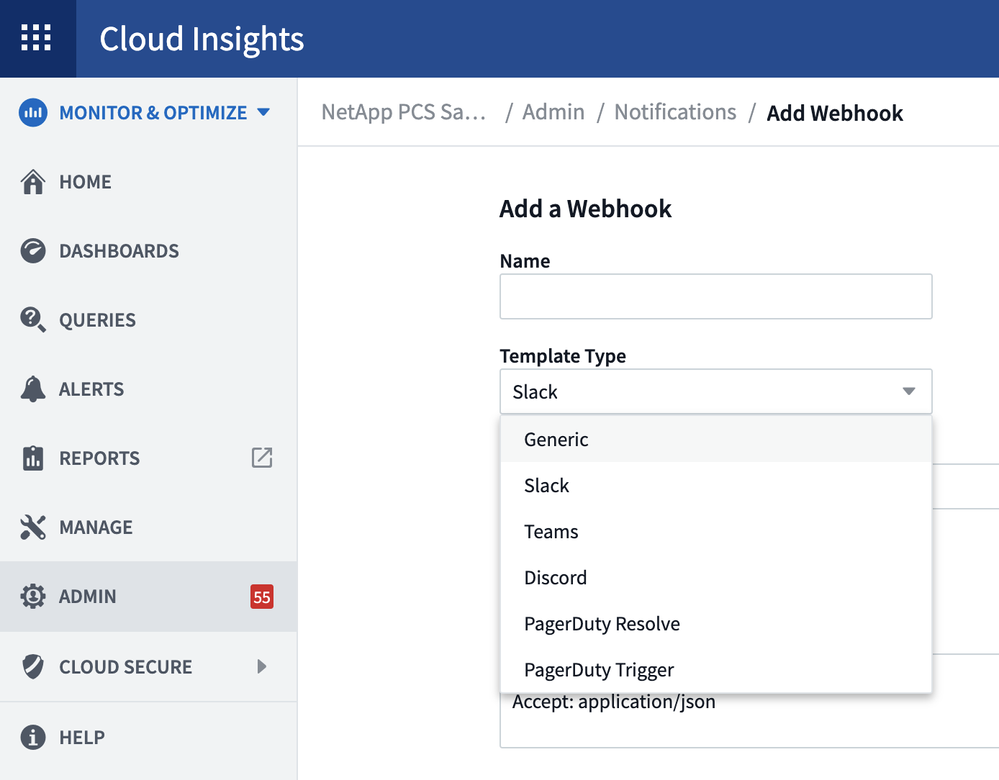Choose Teams from template list
Image resolution: width=999 pixels, height=780 pixels.
(551, 532)
